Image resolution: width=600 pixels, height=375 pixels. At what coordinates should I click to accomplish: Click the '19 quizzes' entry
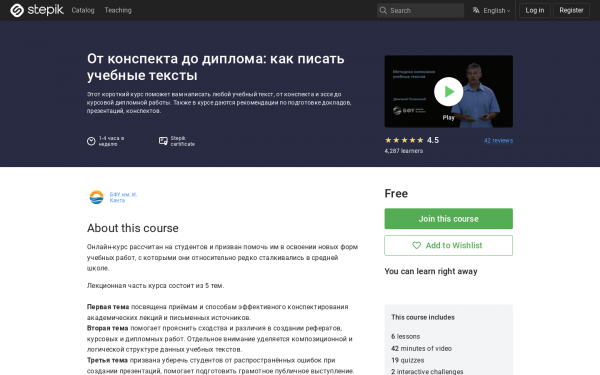[x=408, y=360]
